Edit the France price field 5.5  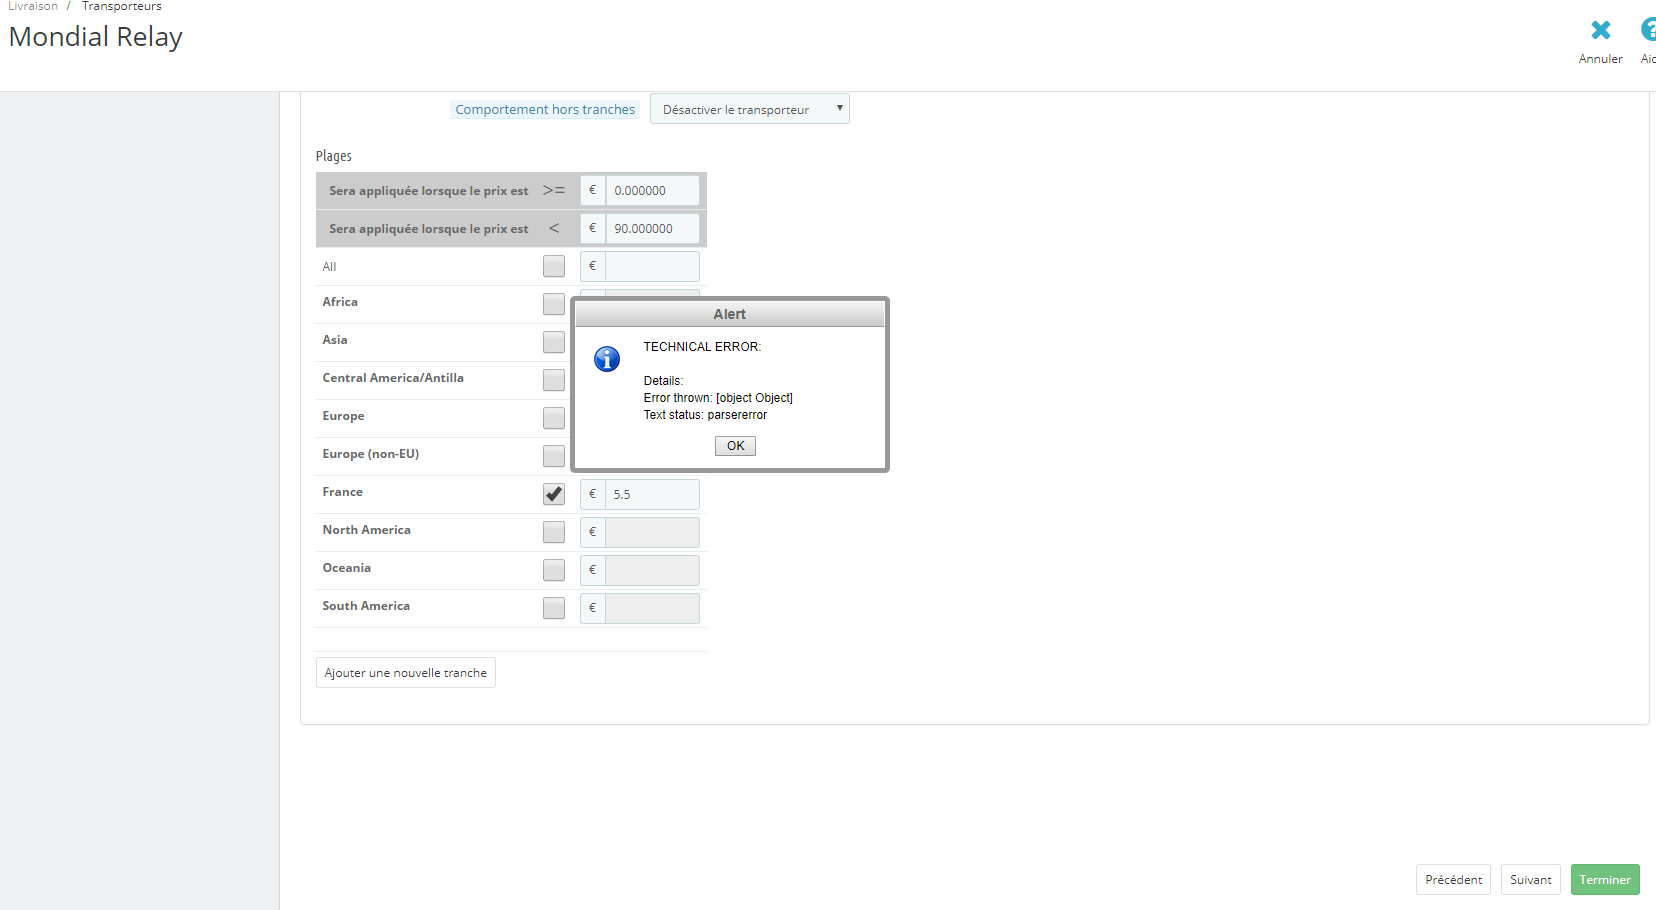click(652, 495)
